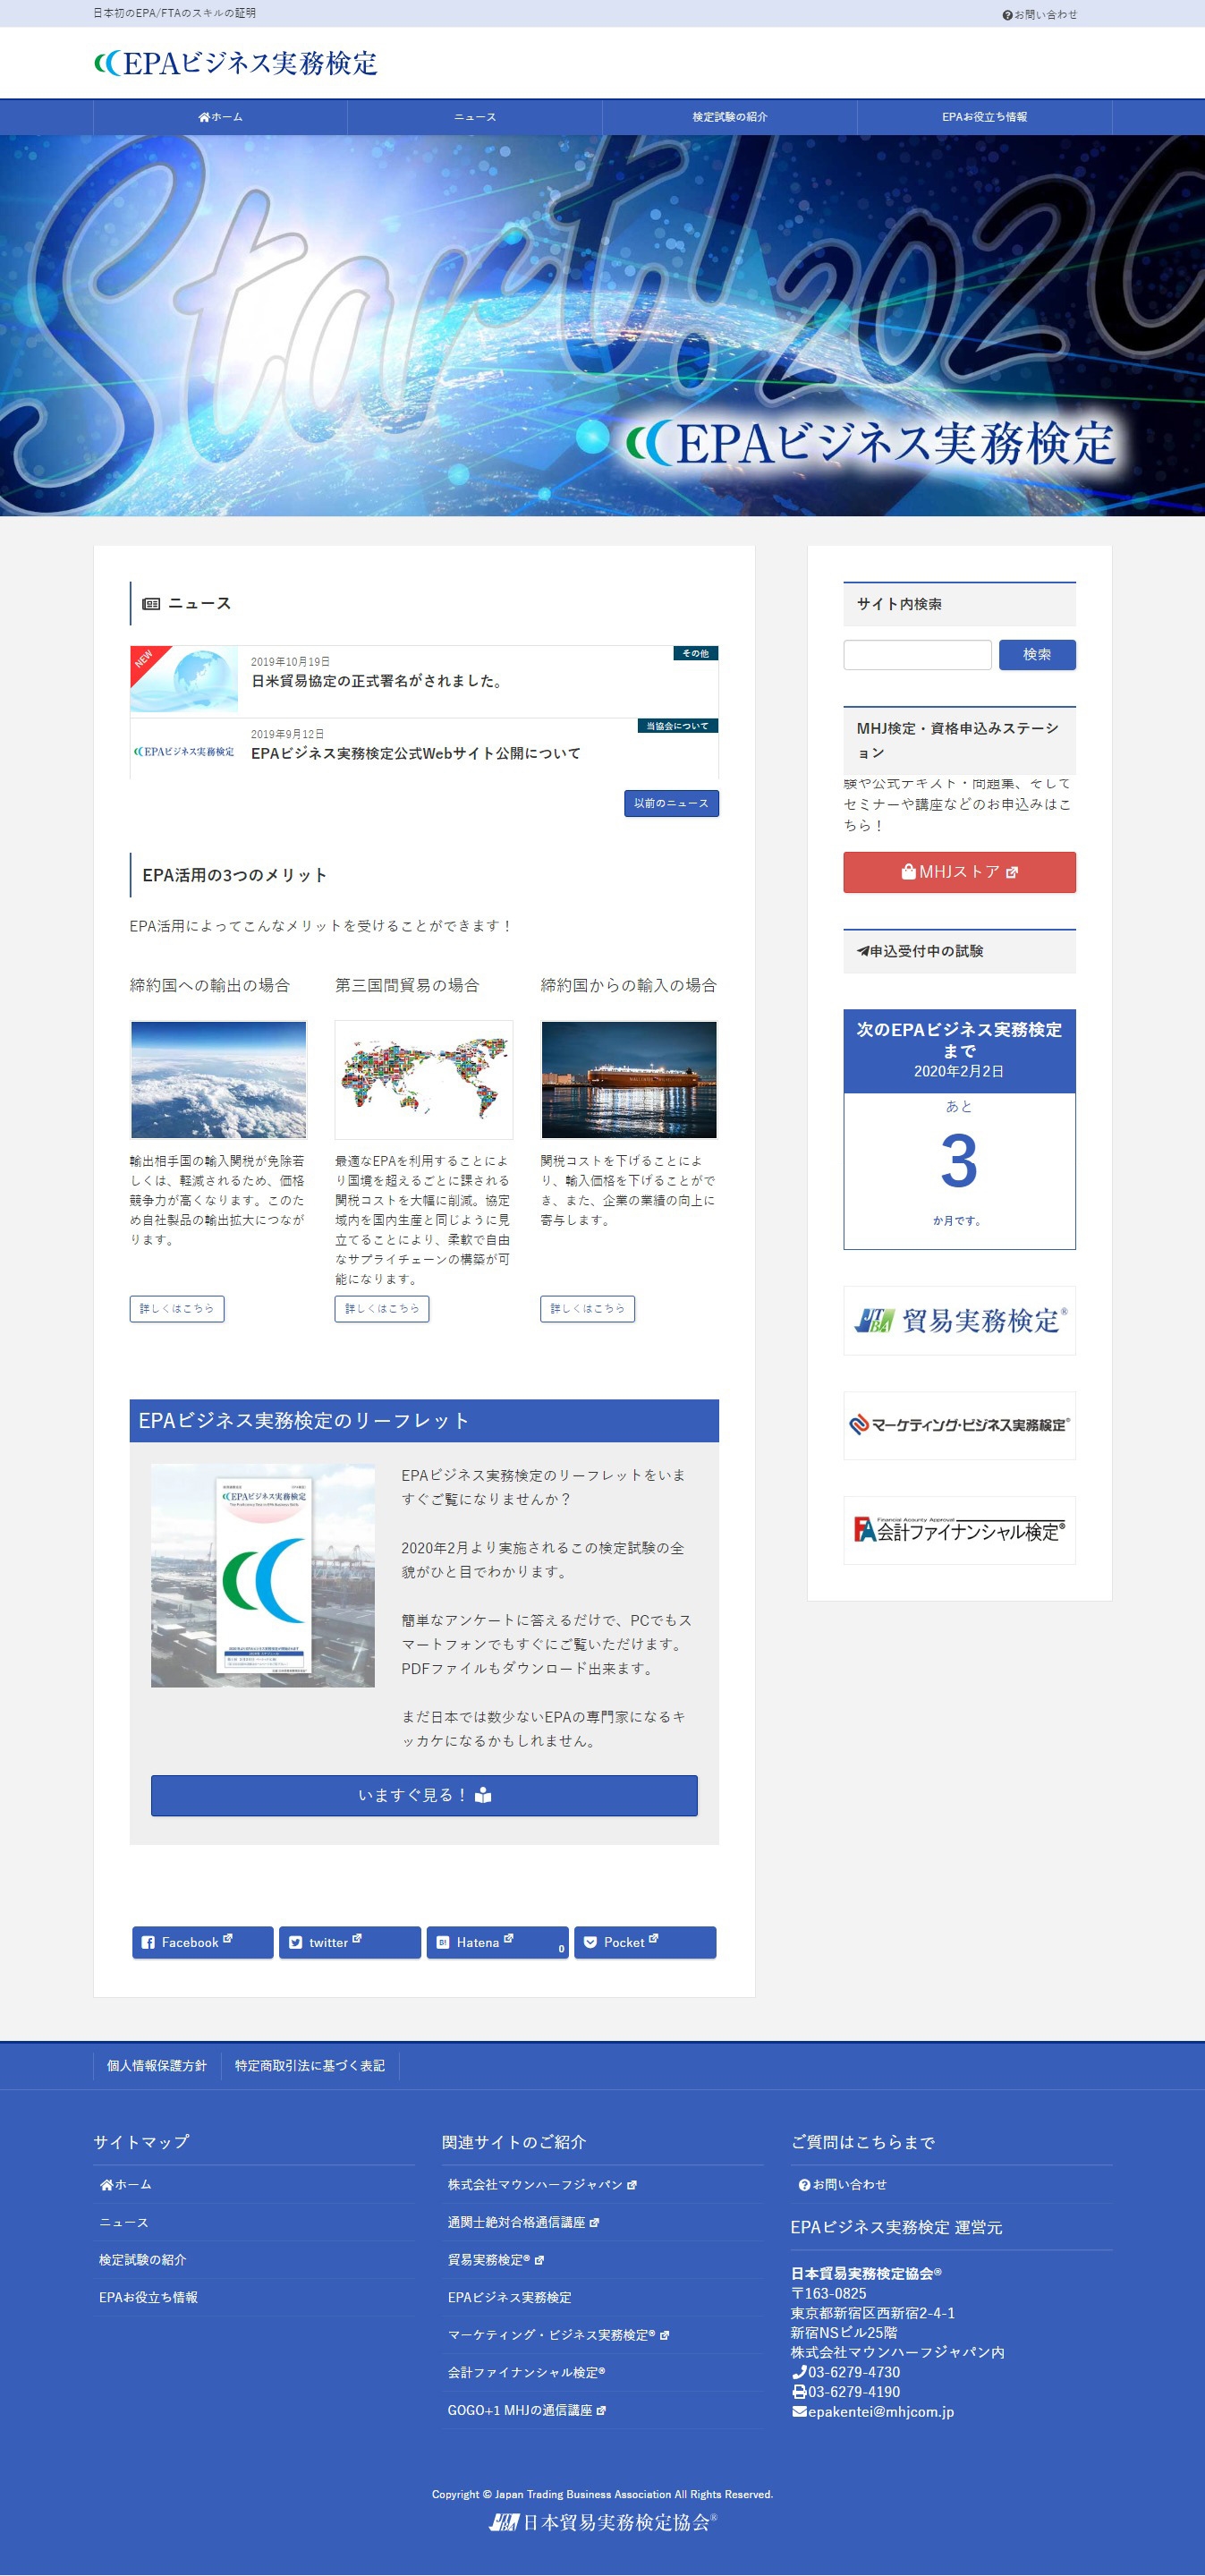Click 検定試験の紹介 in the footer sitemap
The height and width of the screenshot is (2576, 1205).
pos(143,2260)
